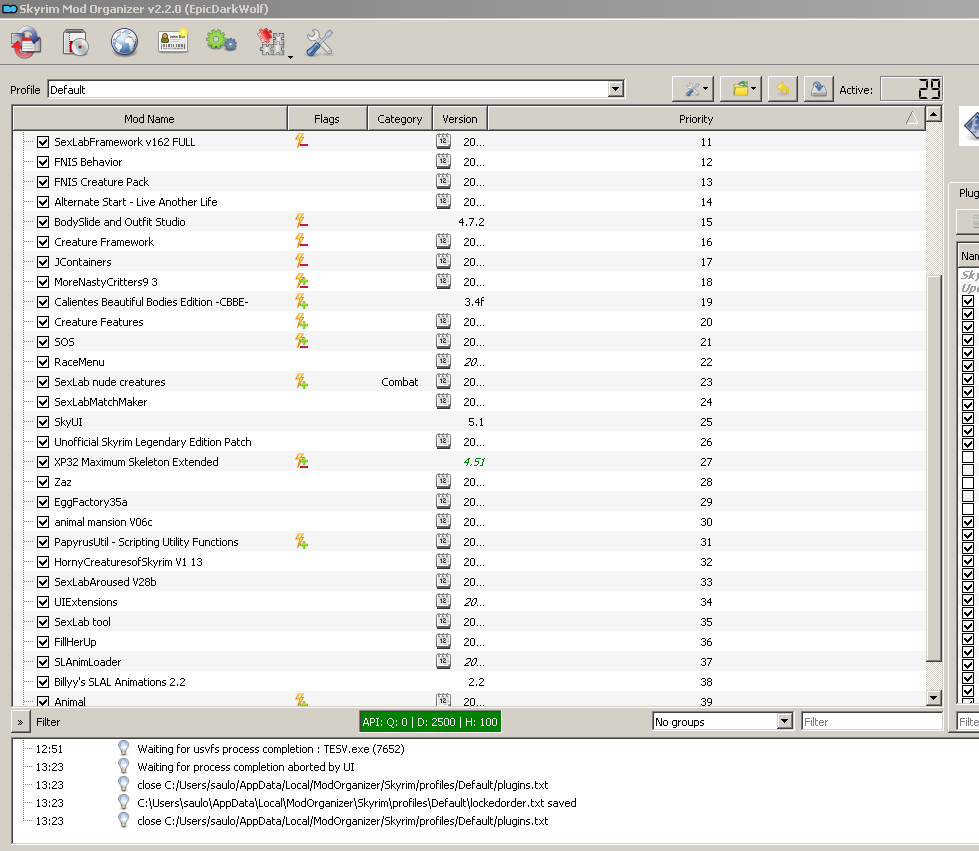Viewport: 979px width, 851px height.
Task: Click the Install Mod from archive icon
Action: click(75, 43)
